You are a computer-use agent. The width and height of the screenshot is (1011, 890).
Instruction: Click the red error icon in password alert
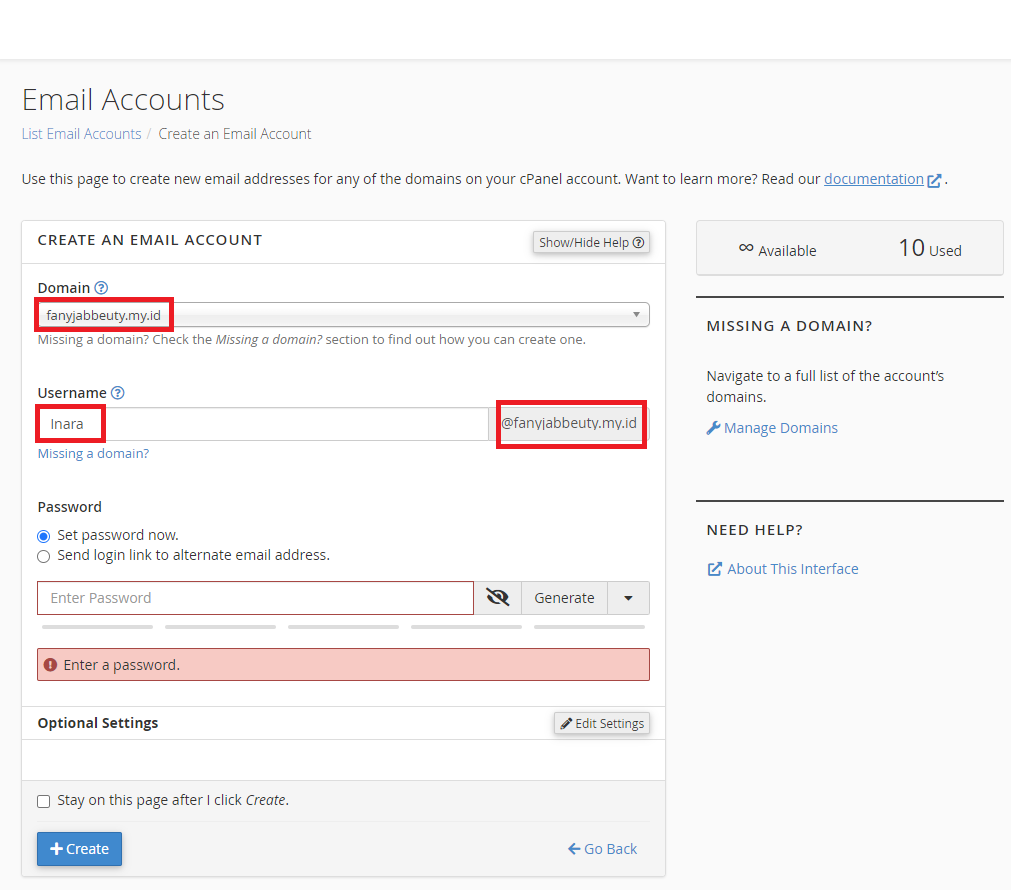click(x=51, y=665)
